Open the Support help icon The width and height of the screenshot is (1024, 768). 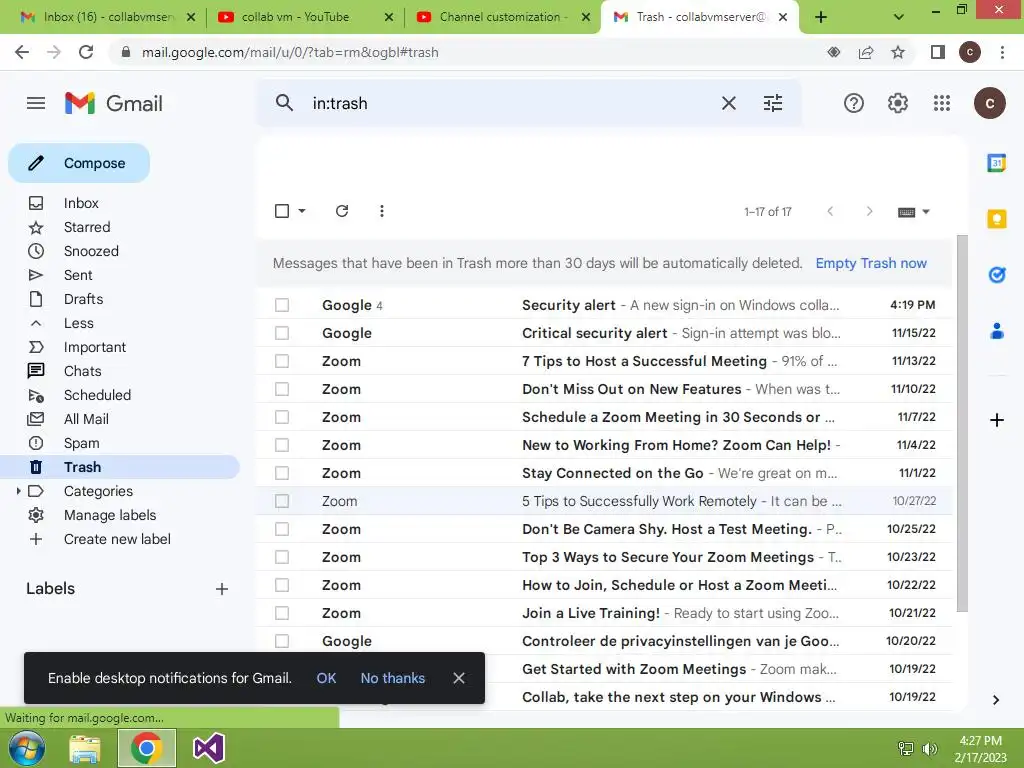(x=854, y=103)
